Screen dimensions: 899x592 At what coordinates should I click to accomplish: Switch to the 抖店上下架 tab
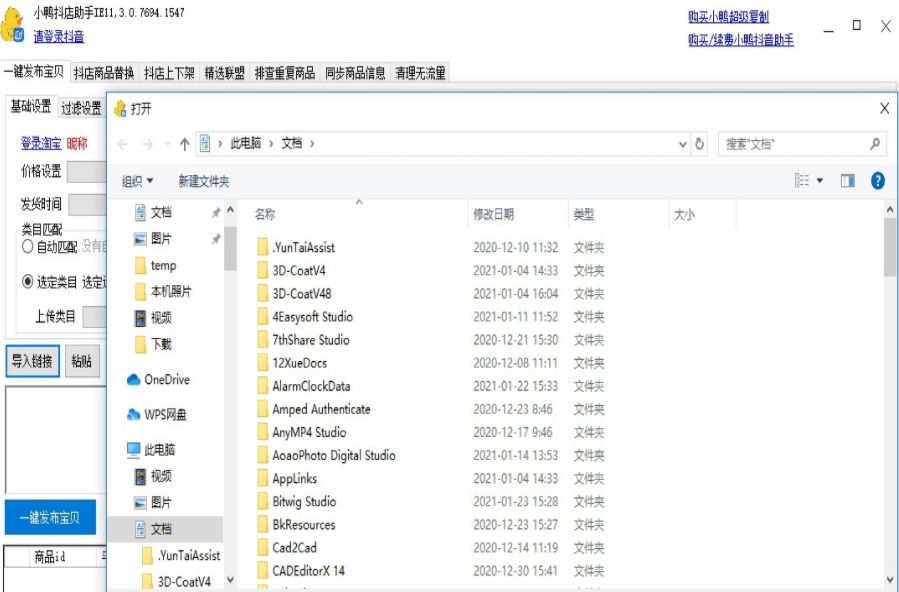169,73
